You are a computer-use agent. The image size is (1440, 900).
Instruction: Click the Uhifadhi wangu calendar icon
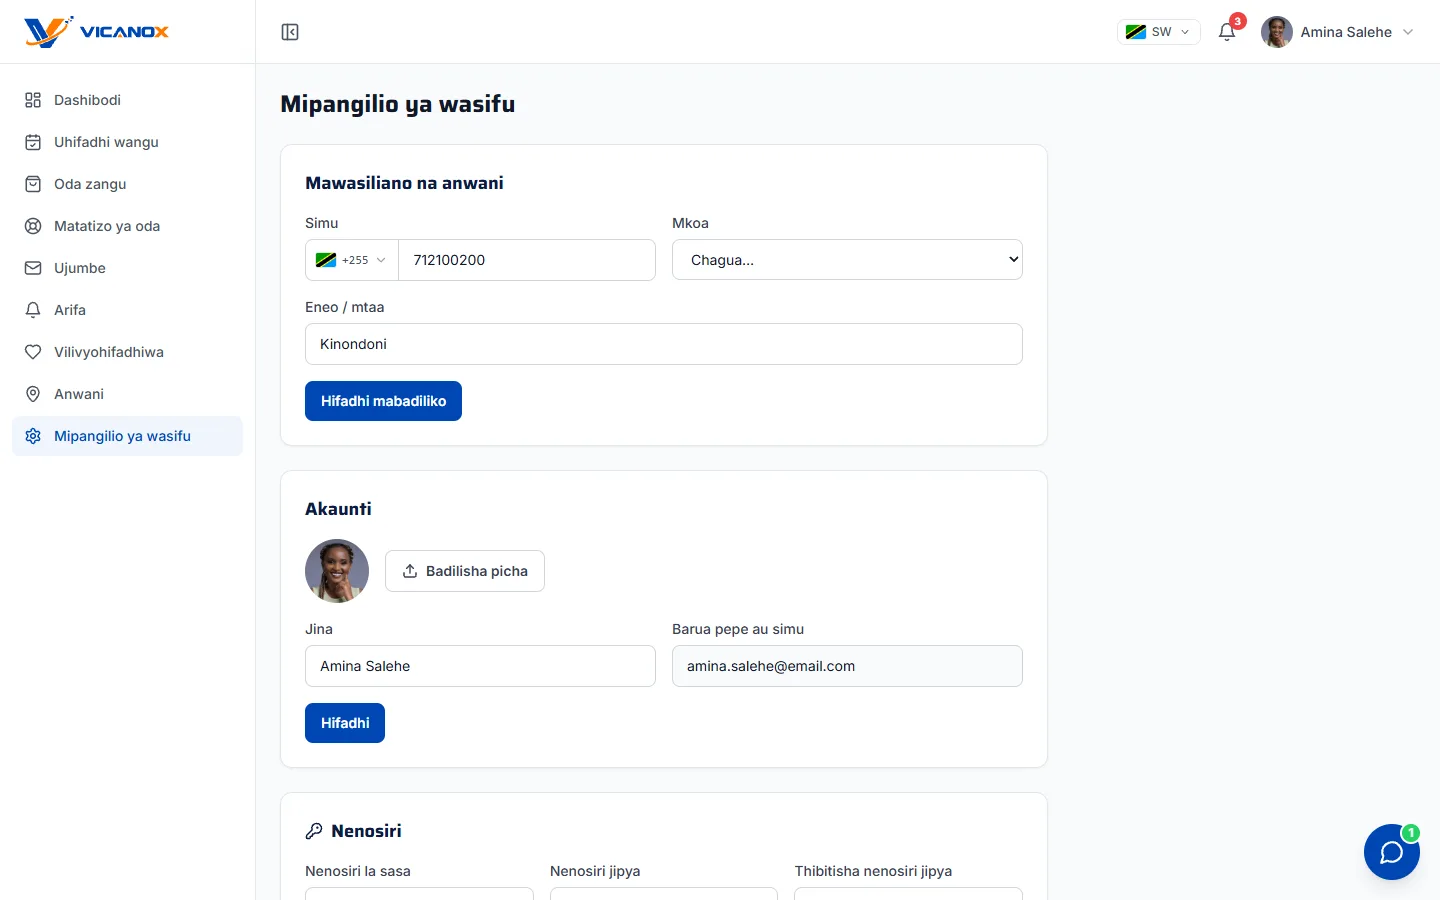point(33,142)
